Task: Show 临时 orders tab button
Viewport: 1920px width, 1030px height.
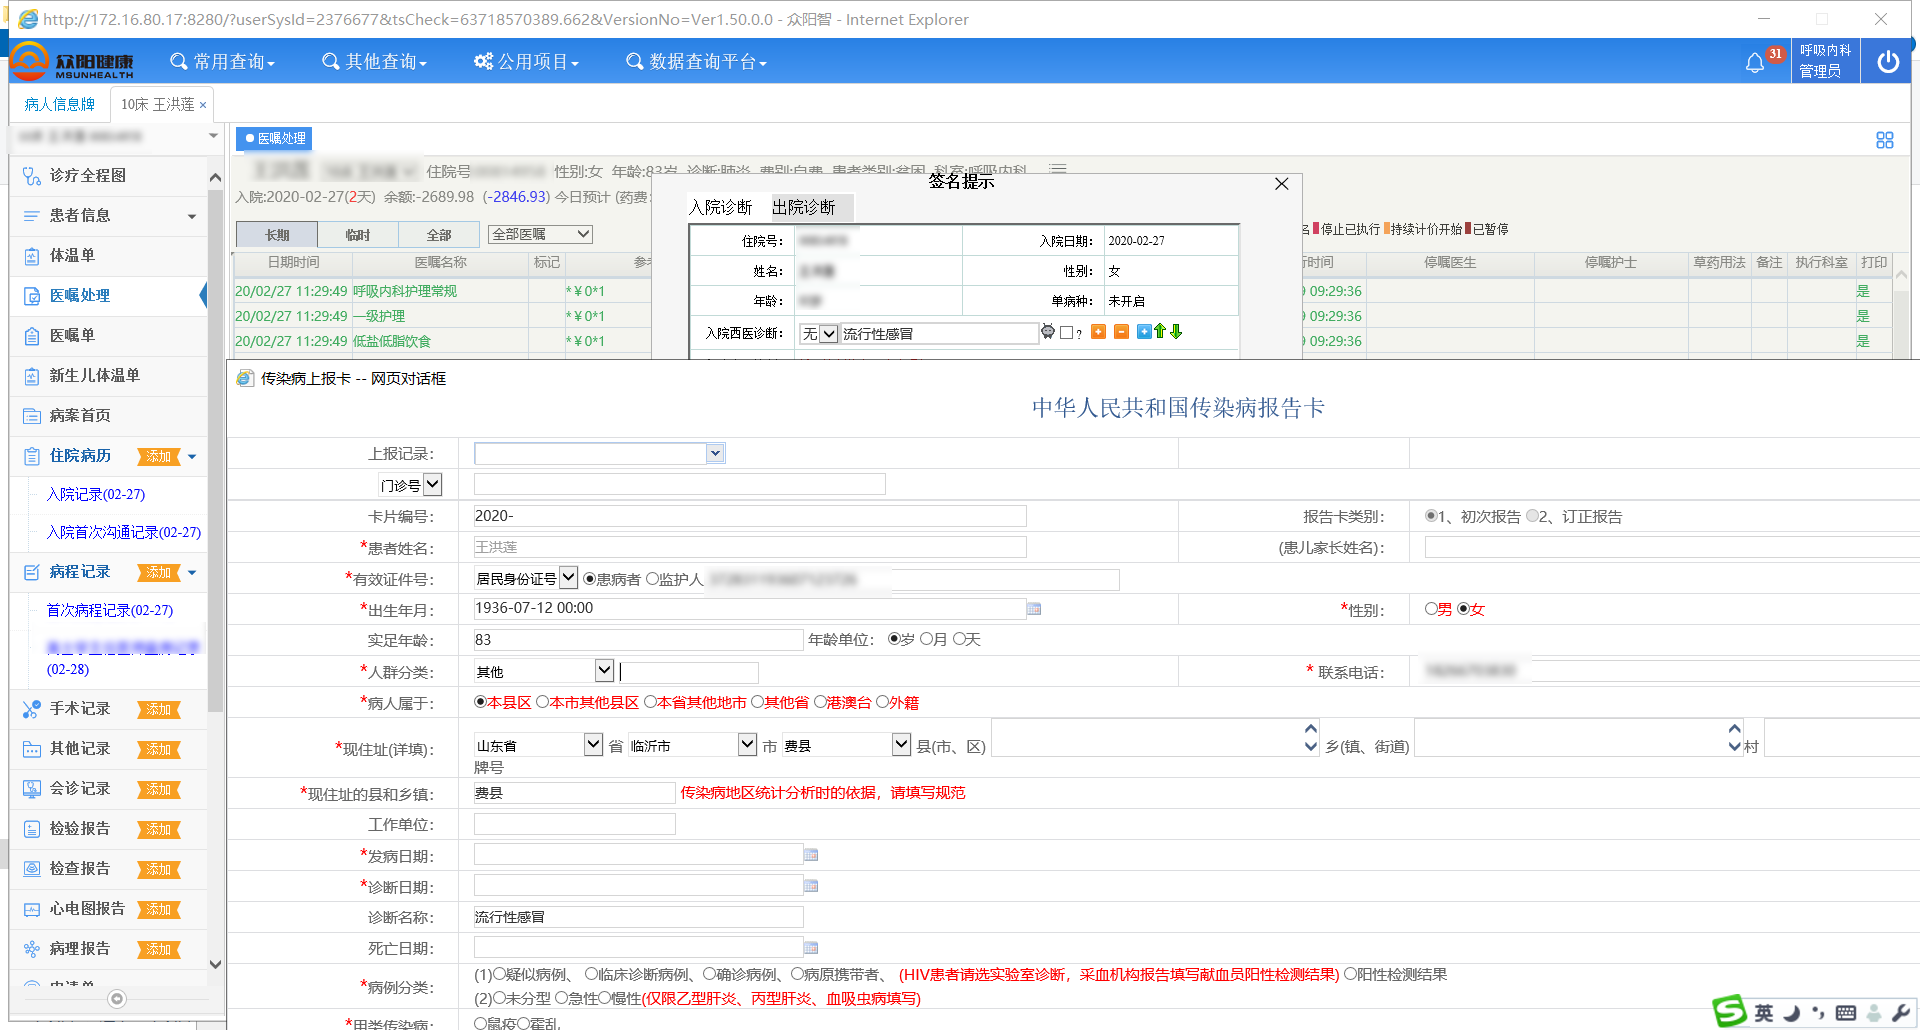Action: [x=358, y=234]
